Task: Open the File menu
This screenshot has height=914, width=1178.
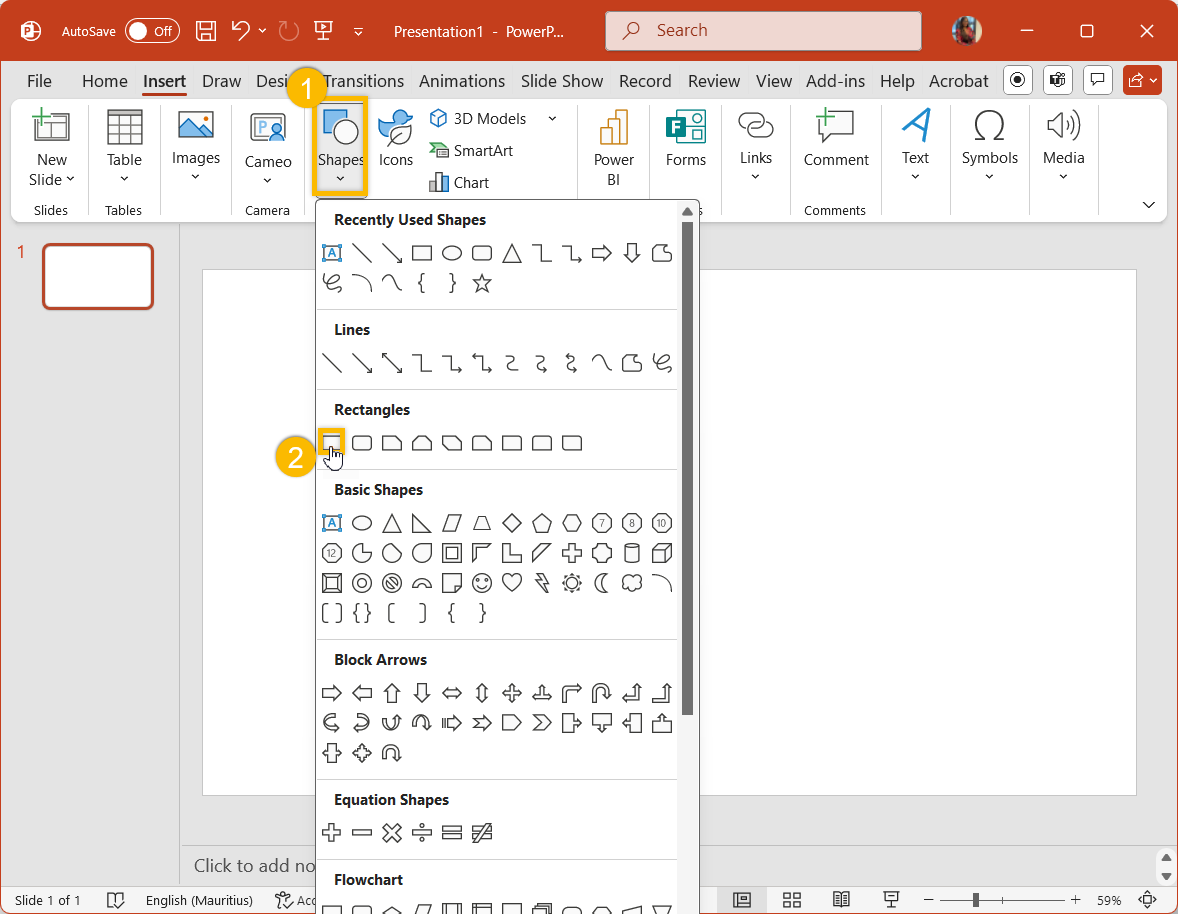Action: 39,81
